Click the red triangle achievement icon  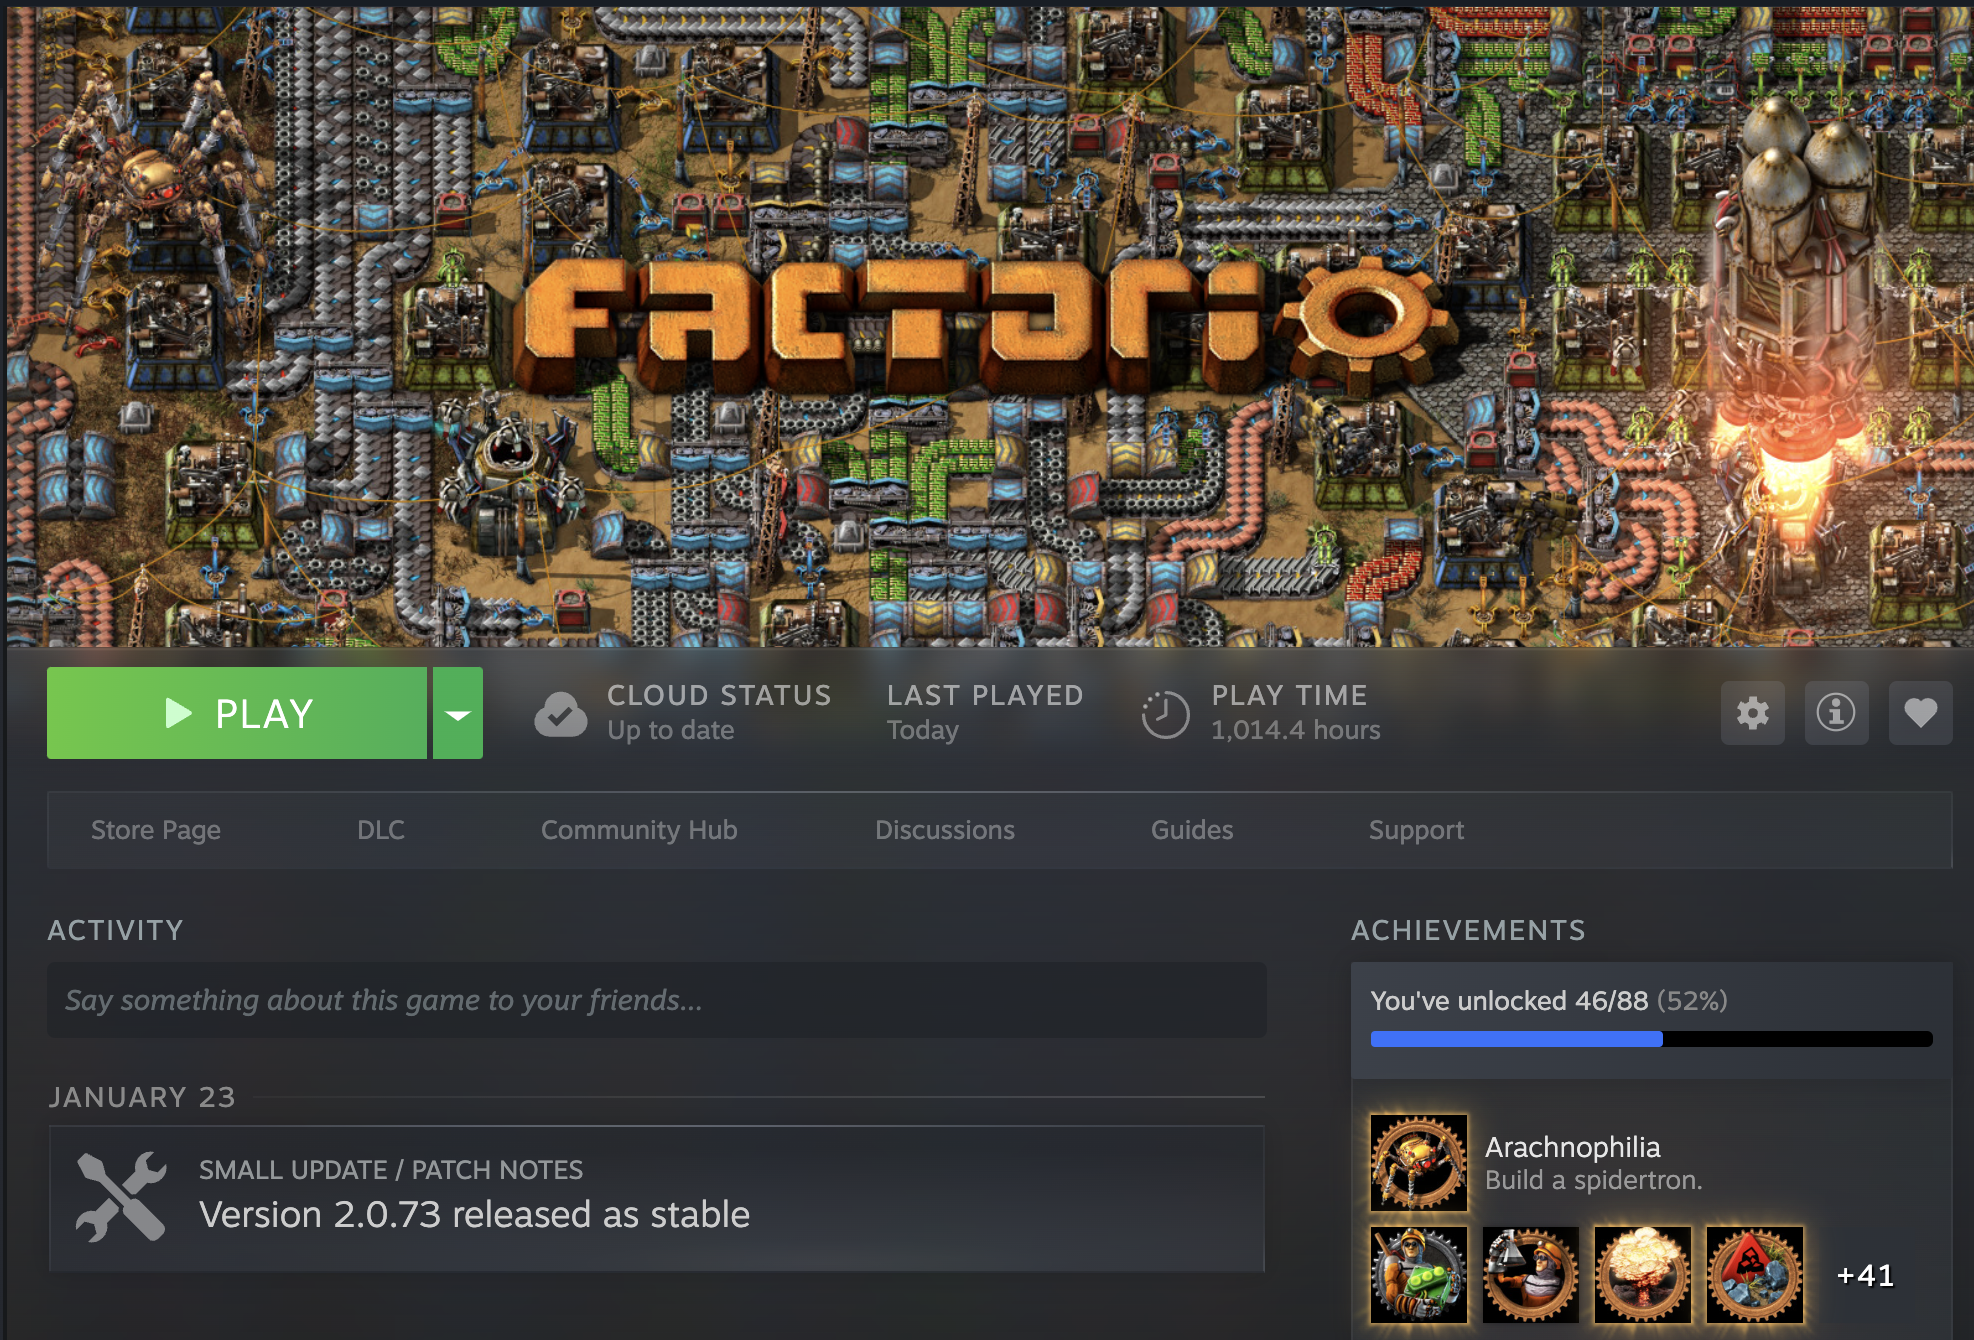pos(1754,1275)
